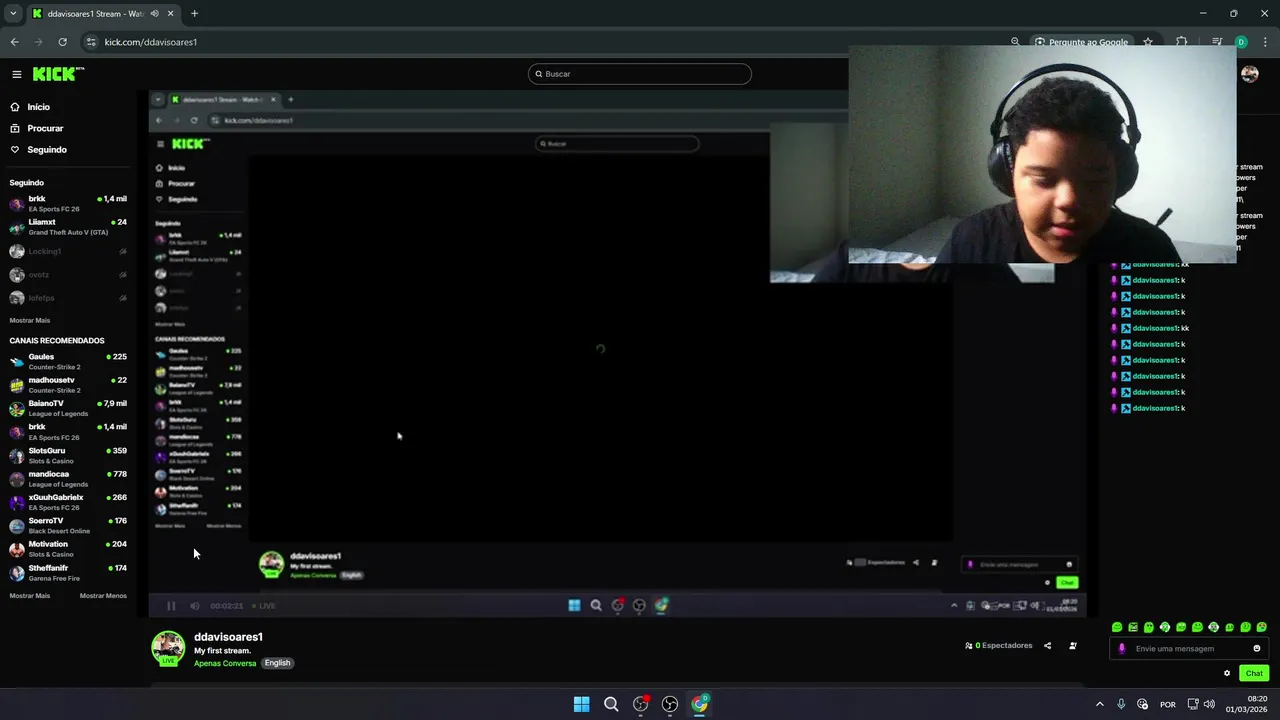Open recommended channel SoerroTV

coord(68,526)
